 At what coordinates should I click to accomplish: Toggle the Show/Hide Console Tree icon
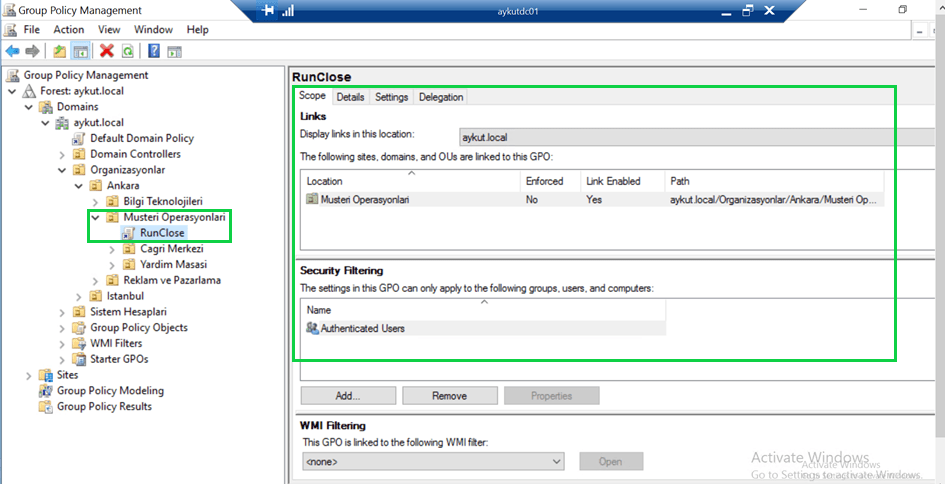pyautogui.click(x=80, y=51)
